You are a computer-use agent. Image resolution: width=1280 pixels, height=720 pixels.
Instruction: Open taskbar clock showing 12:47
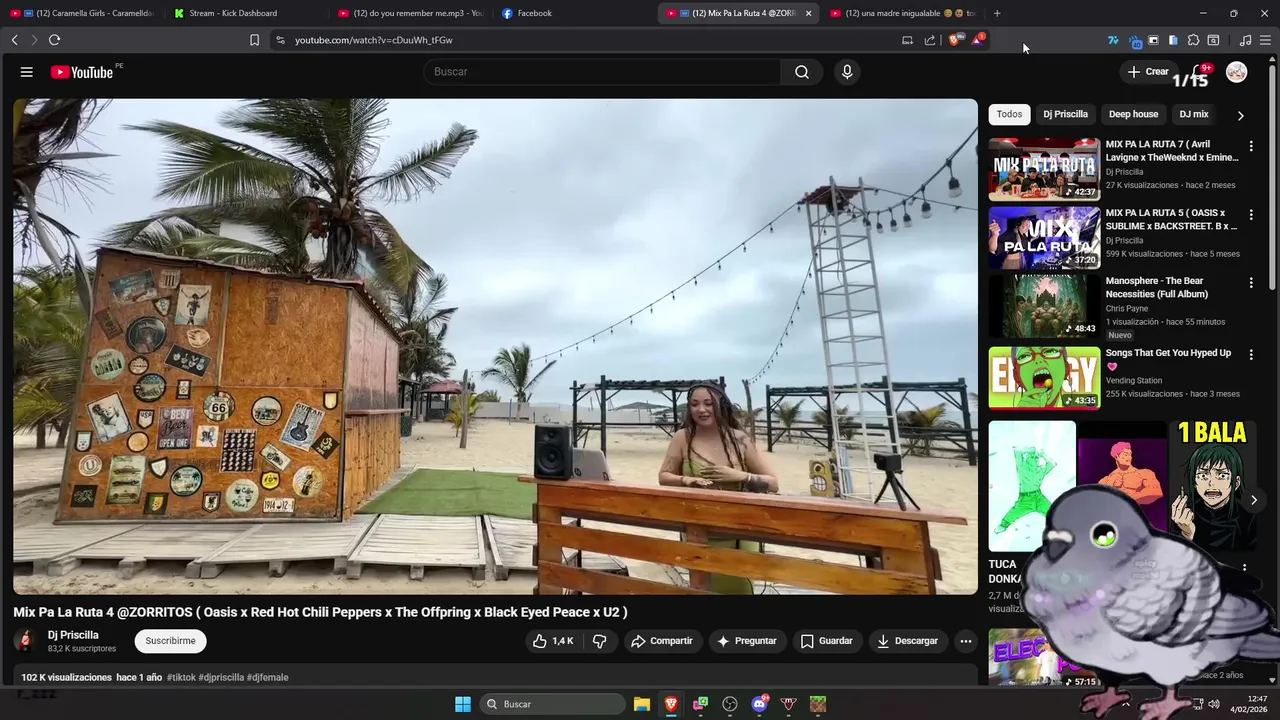pos(1249,704)
